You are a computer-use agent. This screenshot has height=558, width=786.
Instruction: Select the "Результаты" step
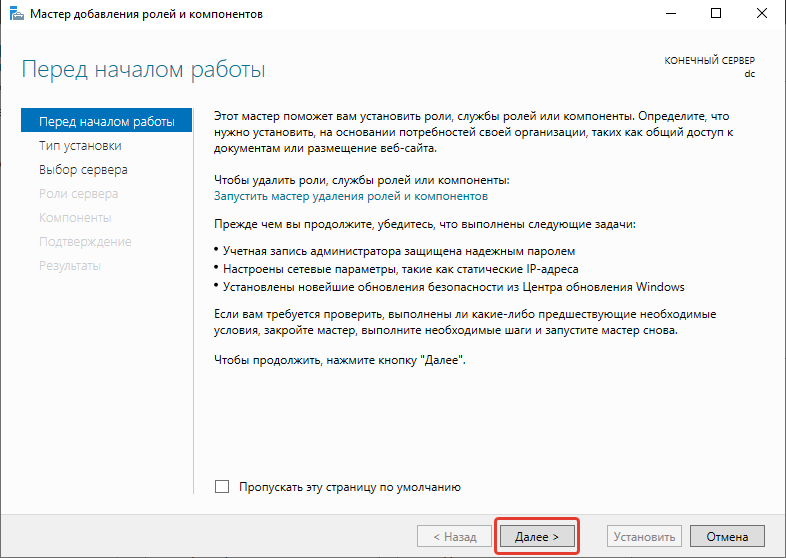[x=70, y=266]
